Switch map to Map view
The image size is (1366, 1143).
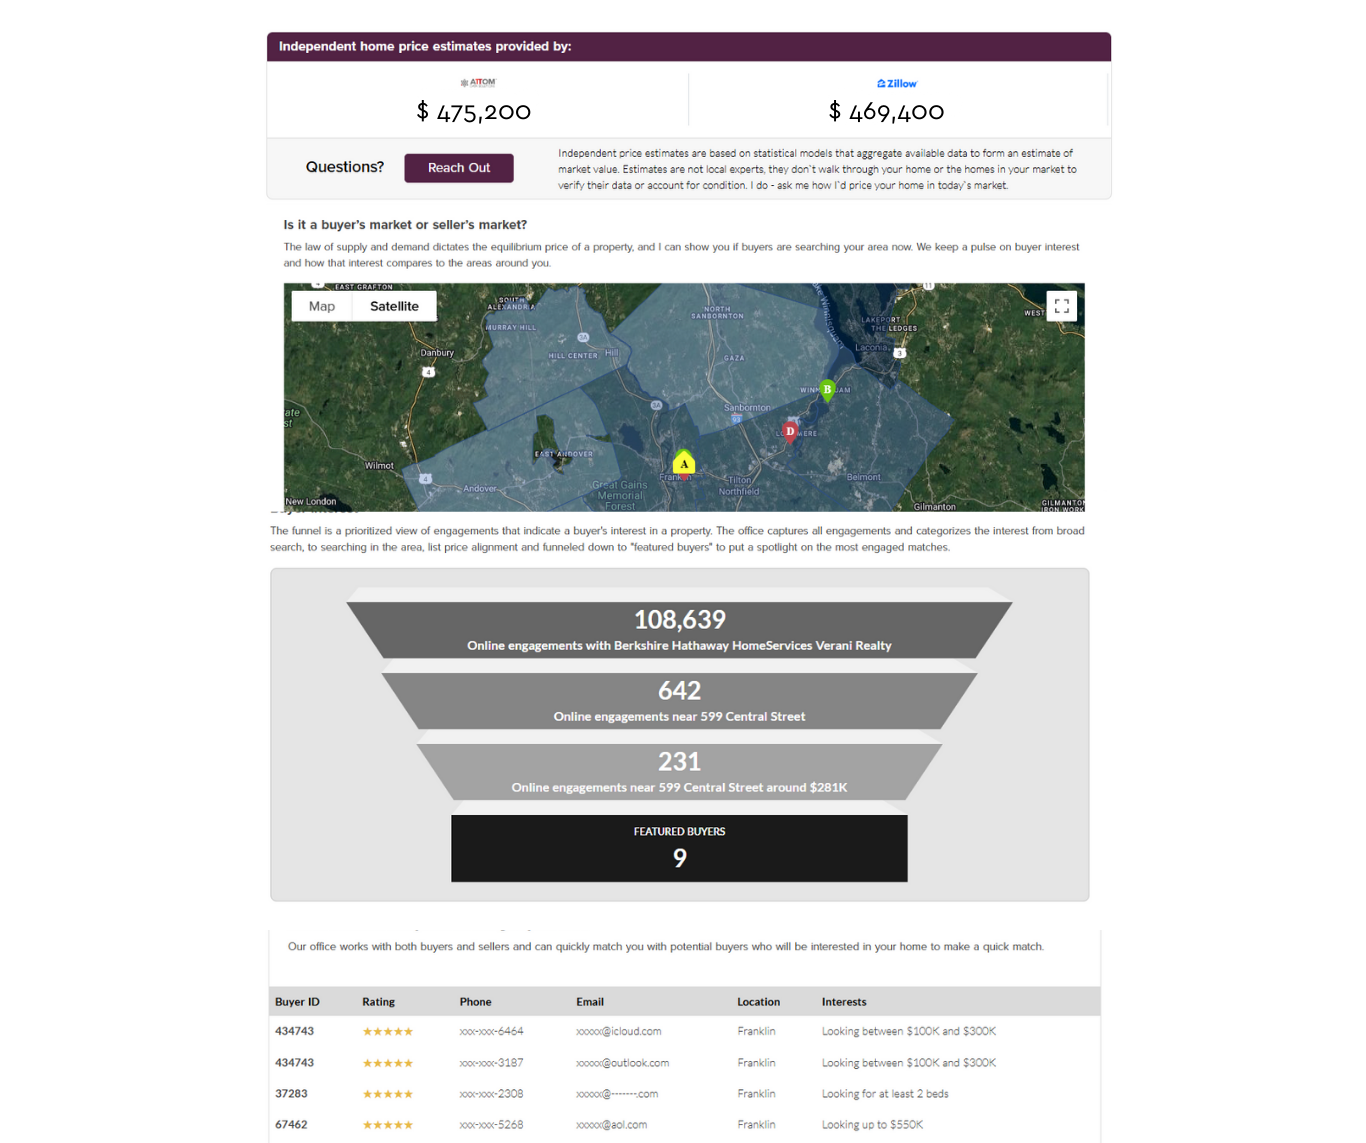(322, 306)
